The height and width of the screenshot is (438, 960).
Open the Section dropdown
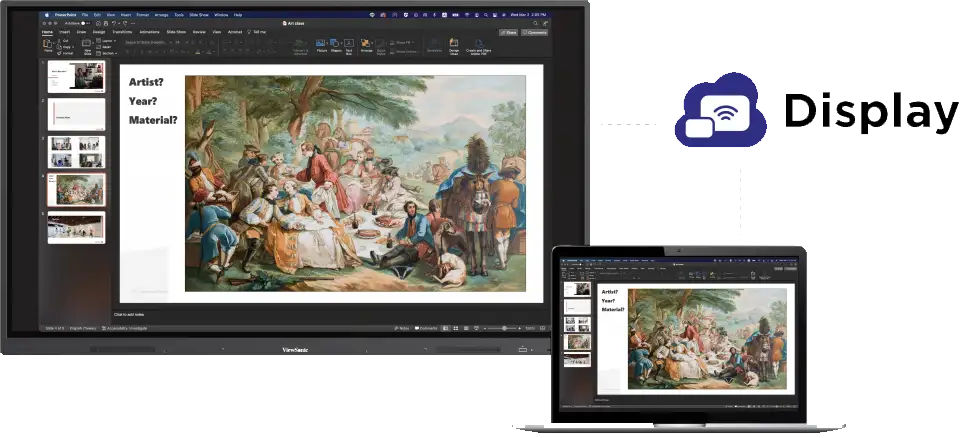point(110,53)
